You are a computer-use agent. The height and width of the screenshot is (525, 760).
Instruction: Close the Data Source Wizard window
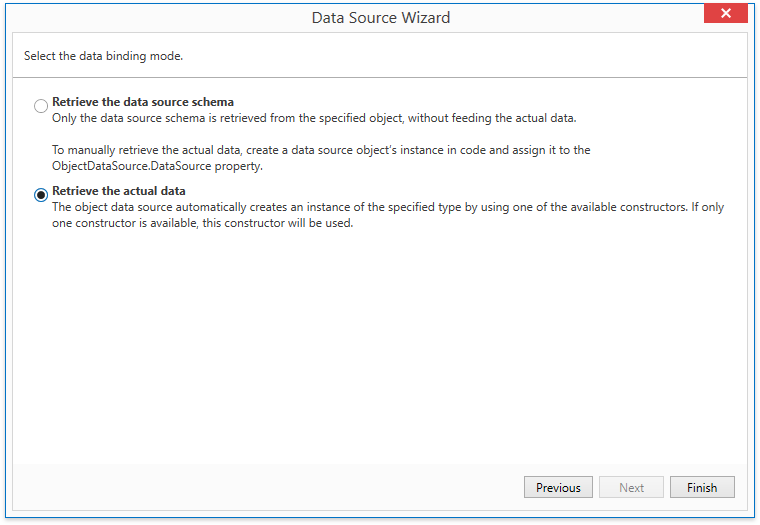[726, 13]
